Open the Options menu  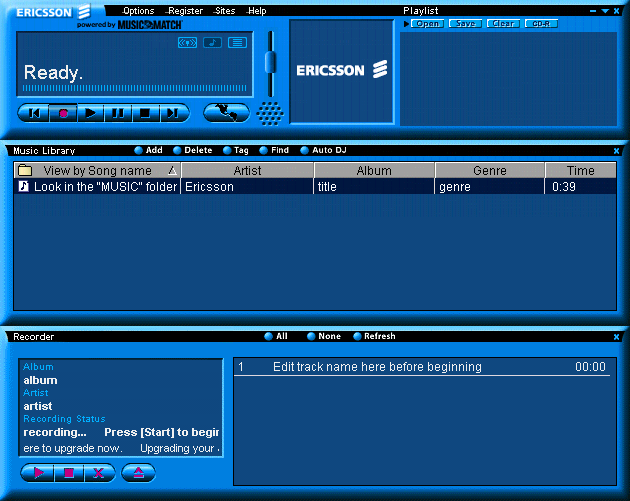point(138,11)
